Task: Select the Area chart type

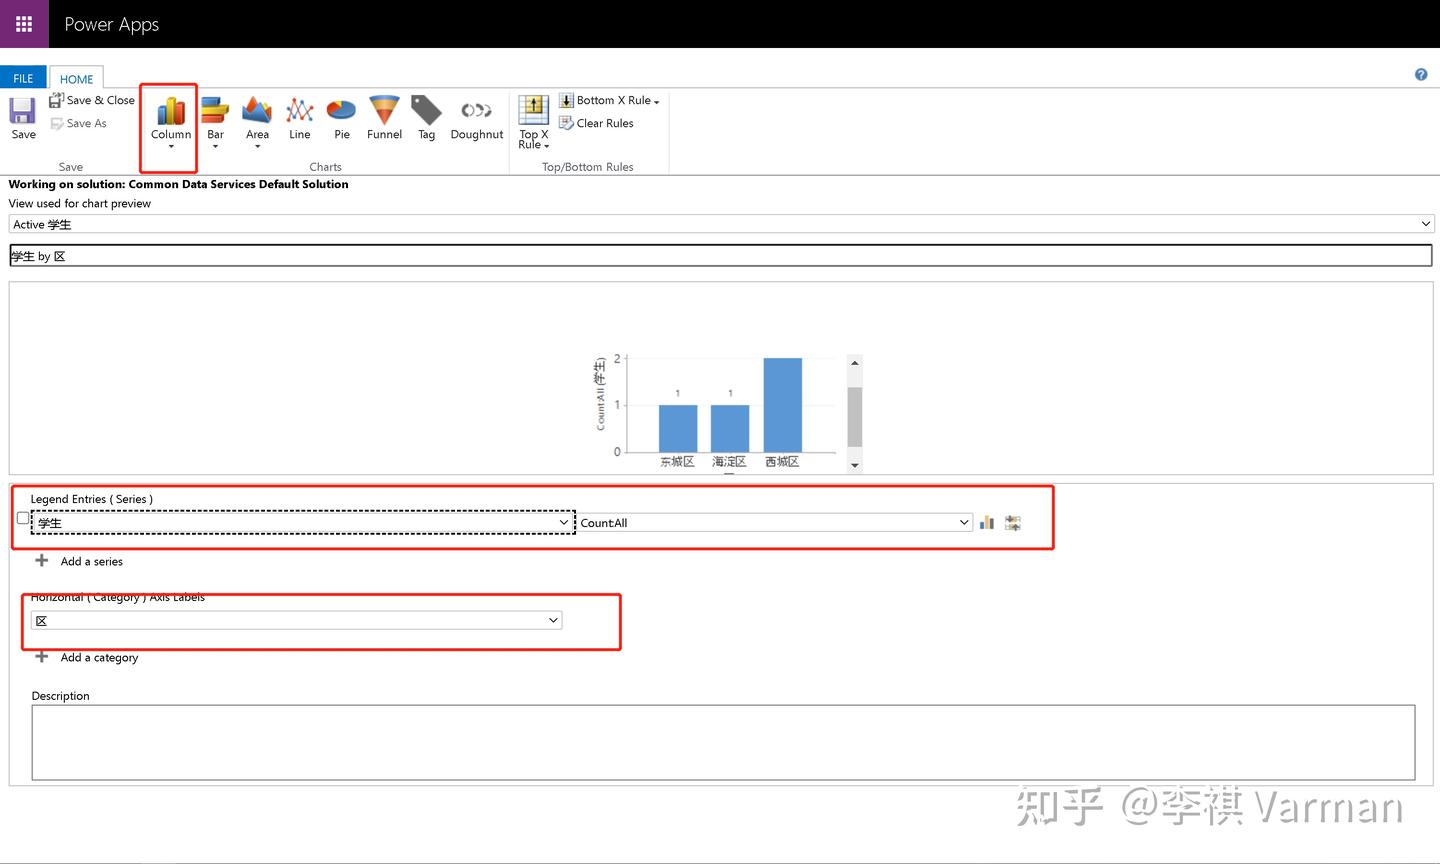Action: pos(257,120)
